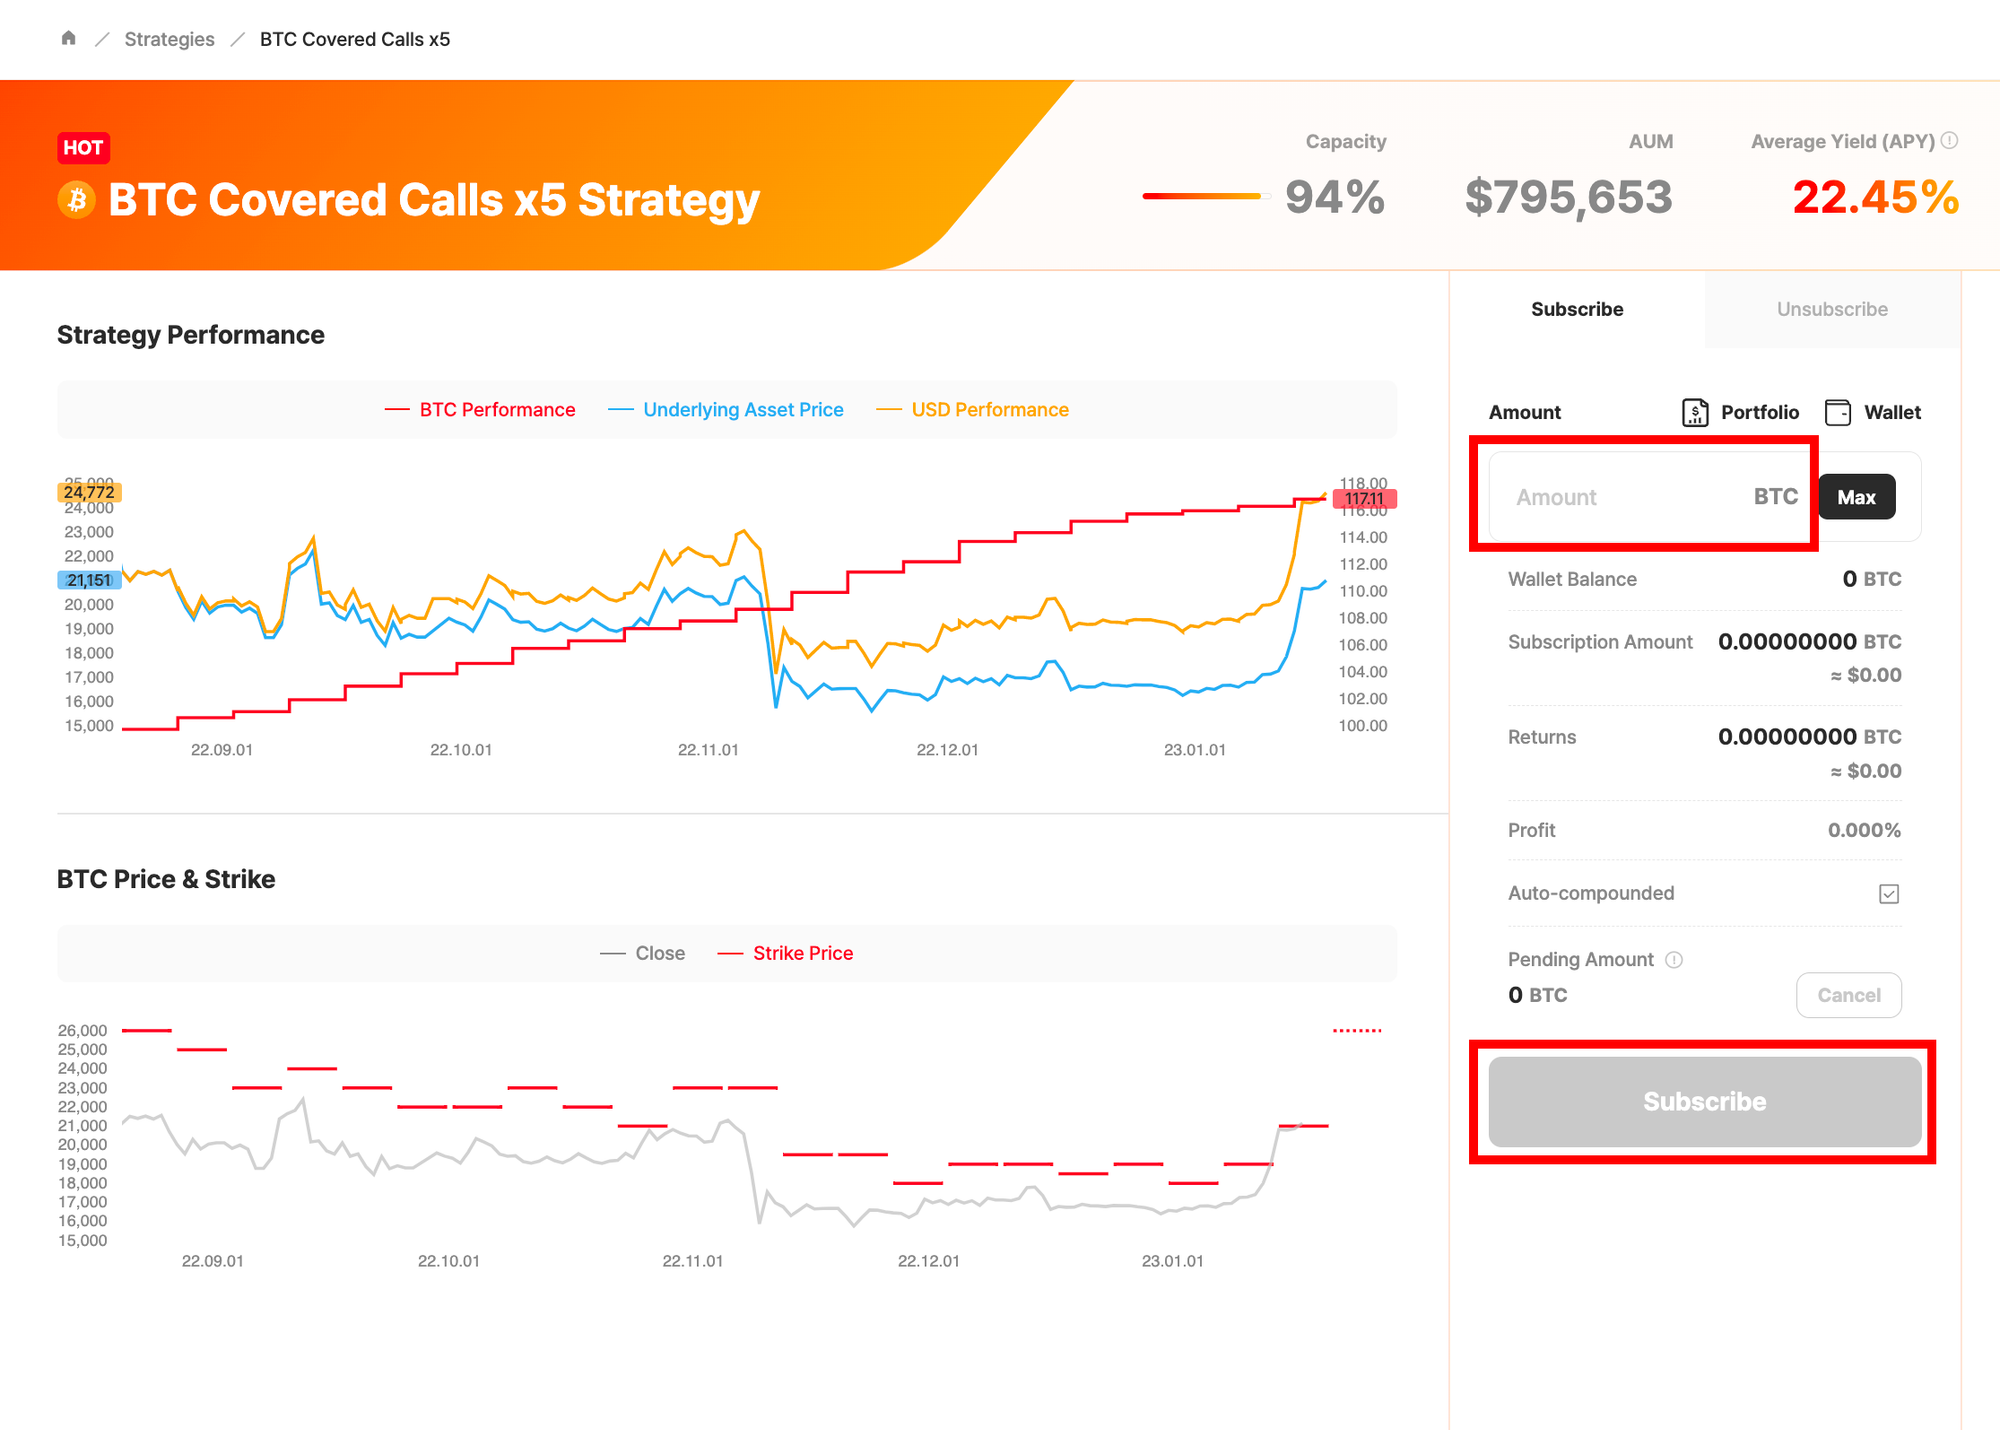Toggle the Auto-compounded checkbox
The image size is (2000, 1430).
(x=1888, y=894)
